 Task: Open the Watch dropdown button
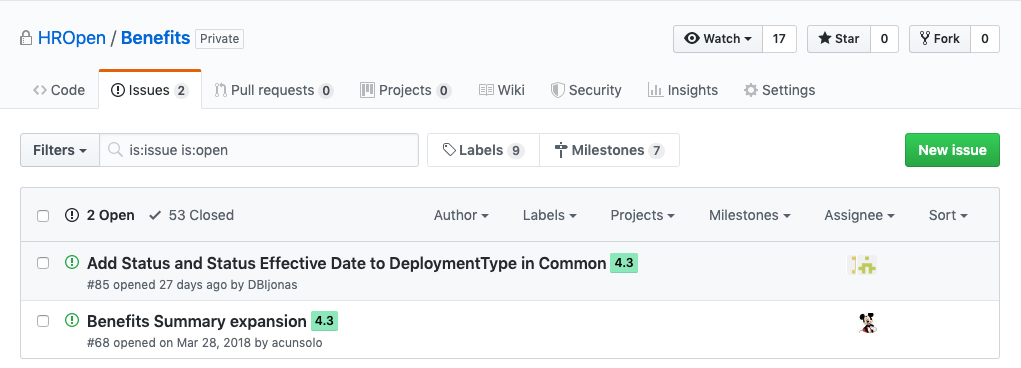click(x=718, y=39)
